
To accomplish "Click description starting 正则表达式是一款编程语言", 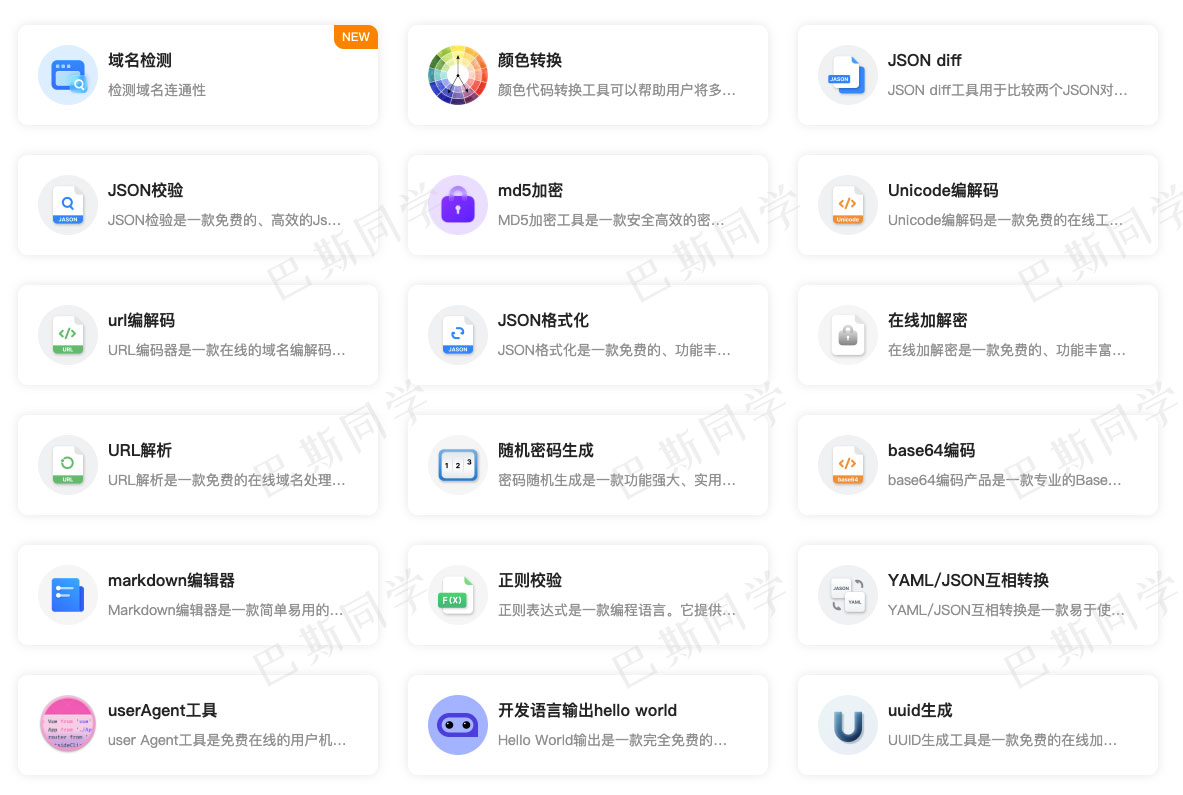I will (x=616, y=610).
